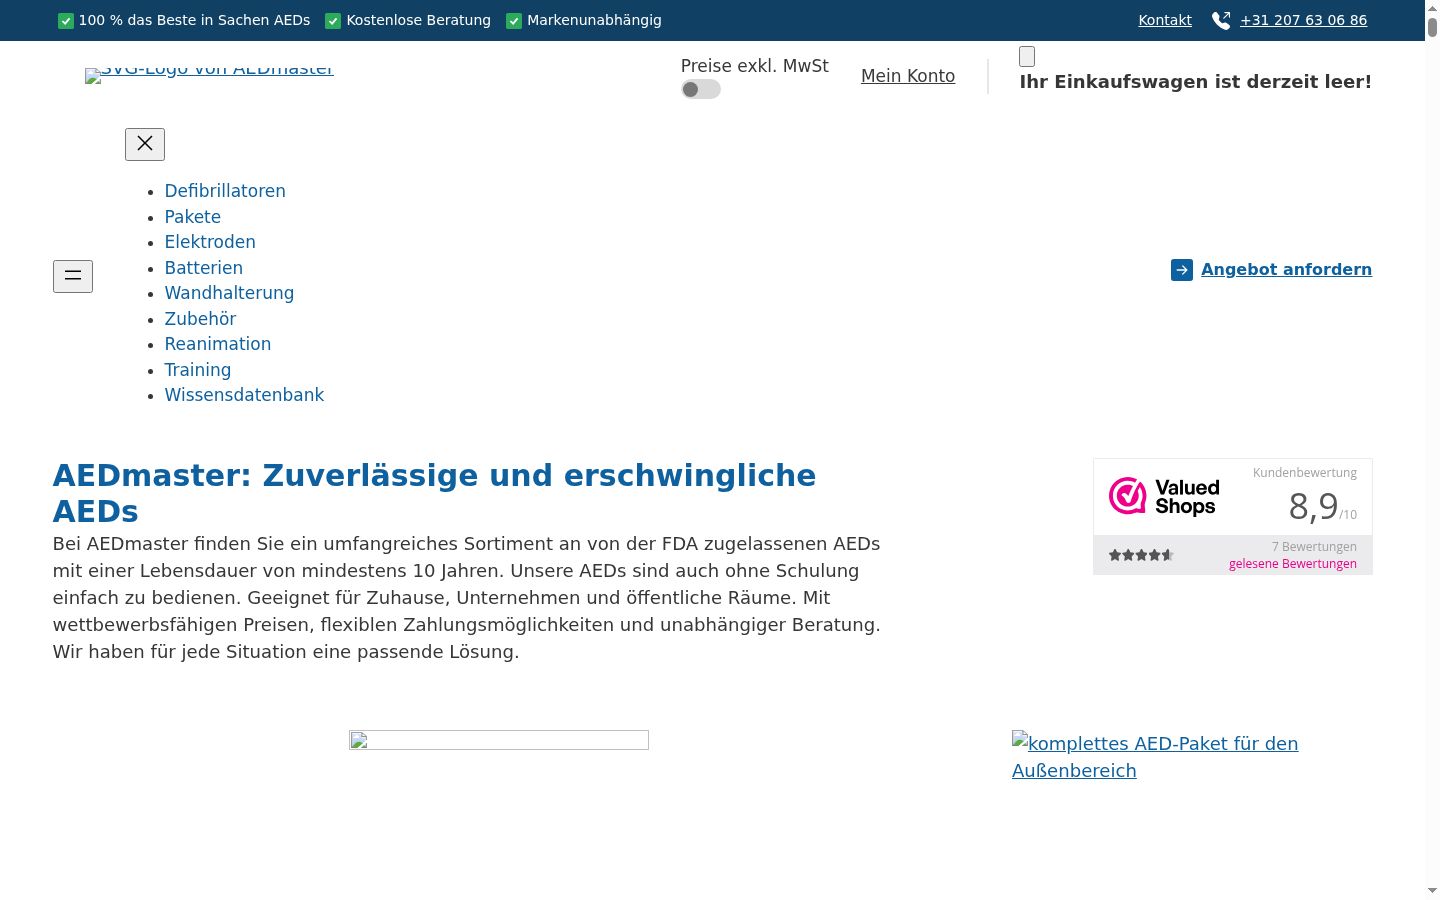
Task: Click the star rating in reviews widget
Action: pos(1141,555)
